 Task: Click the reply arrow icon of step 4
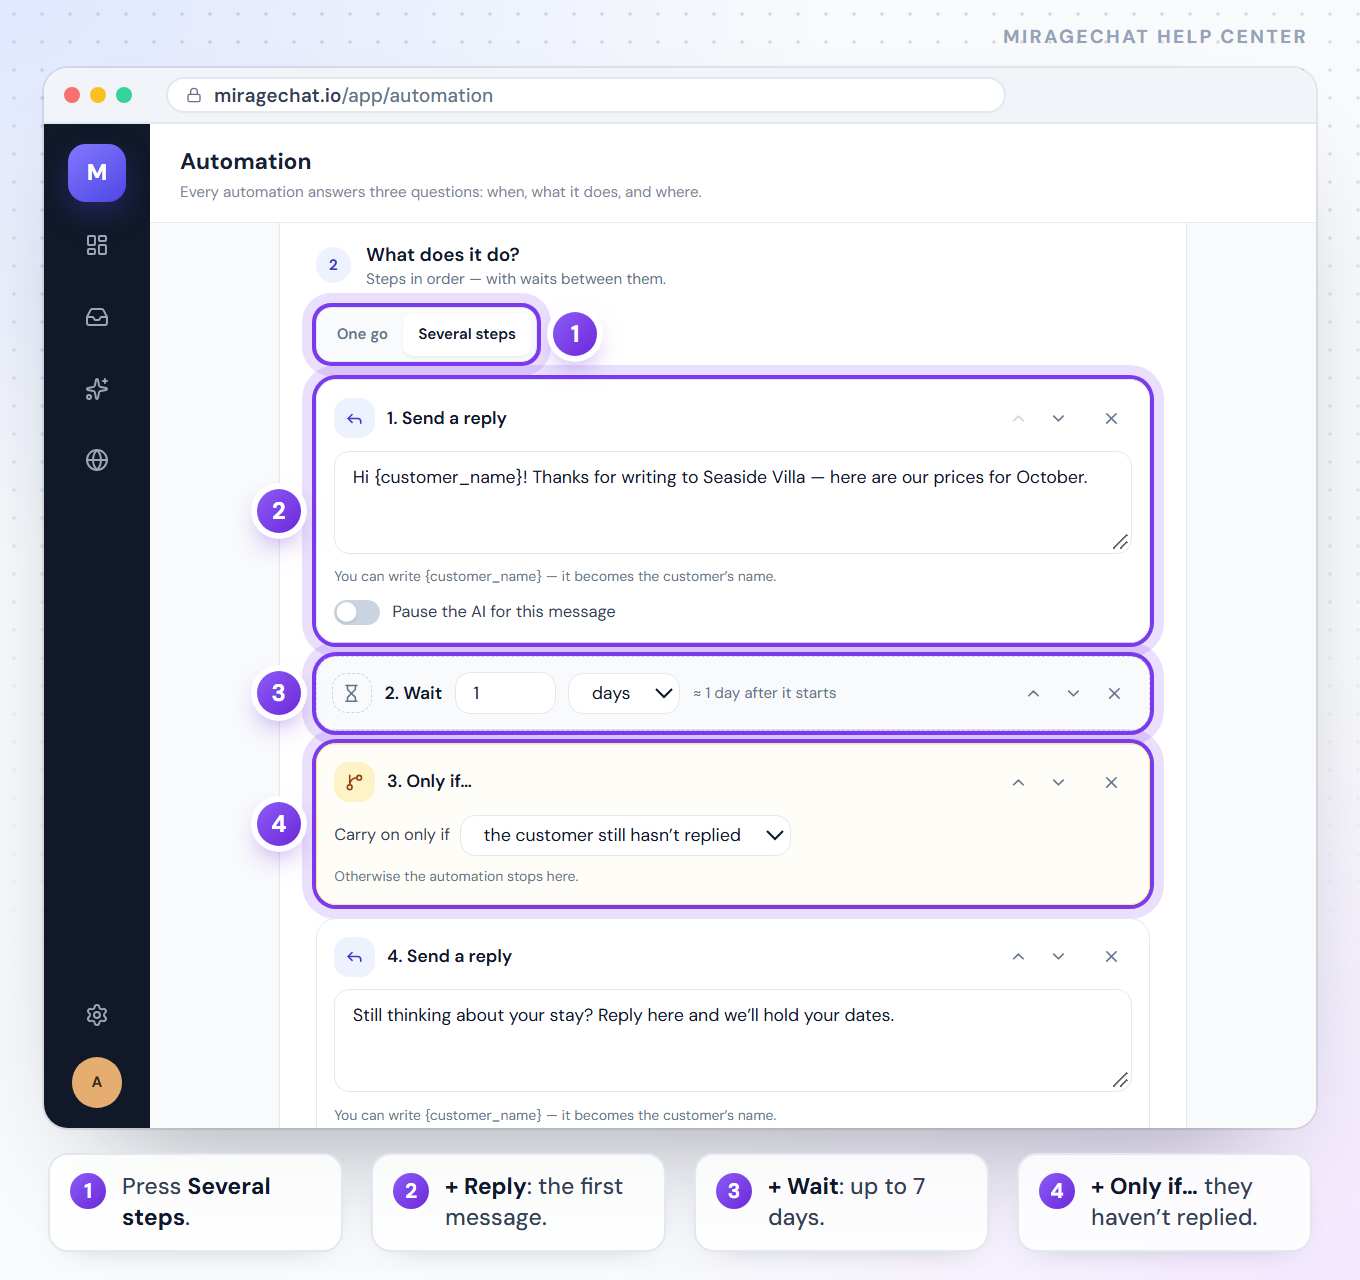pyautogui.click(x=354, y=957)
